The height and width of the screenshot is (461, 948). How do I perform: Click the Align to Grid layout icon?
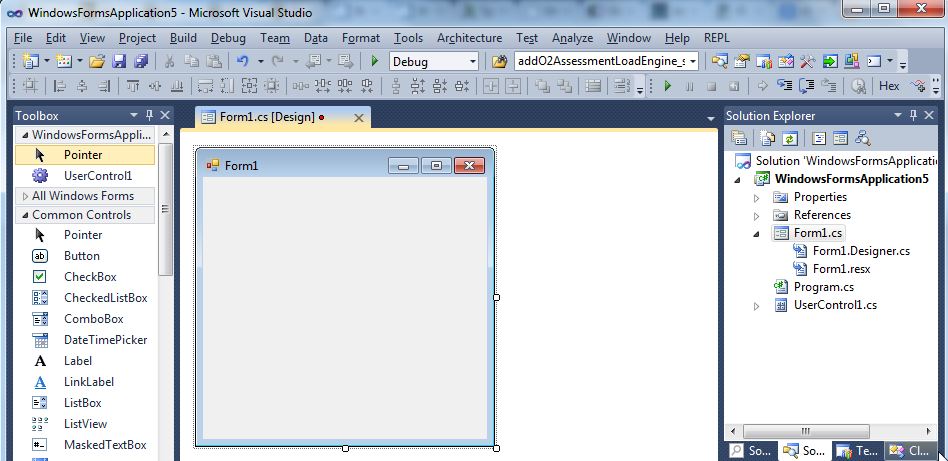pyautogui.click(x=30, y=86)
